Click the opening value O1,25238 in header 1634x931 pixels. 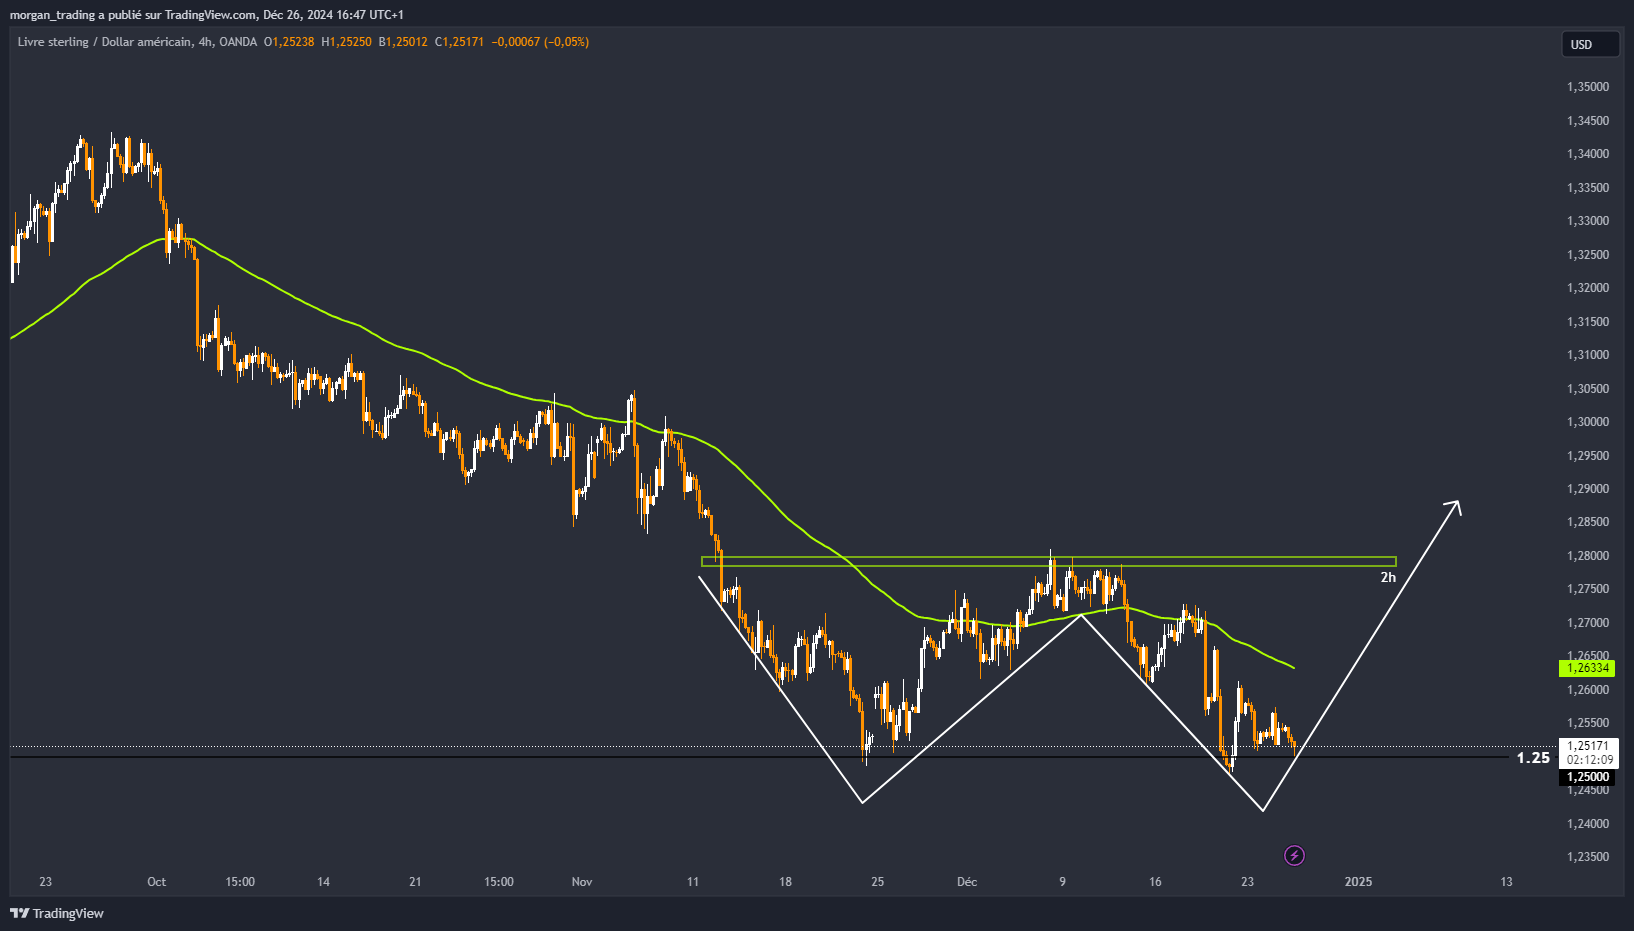pos(288,42)
